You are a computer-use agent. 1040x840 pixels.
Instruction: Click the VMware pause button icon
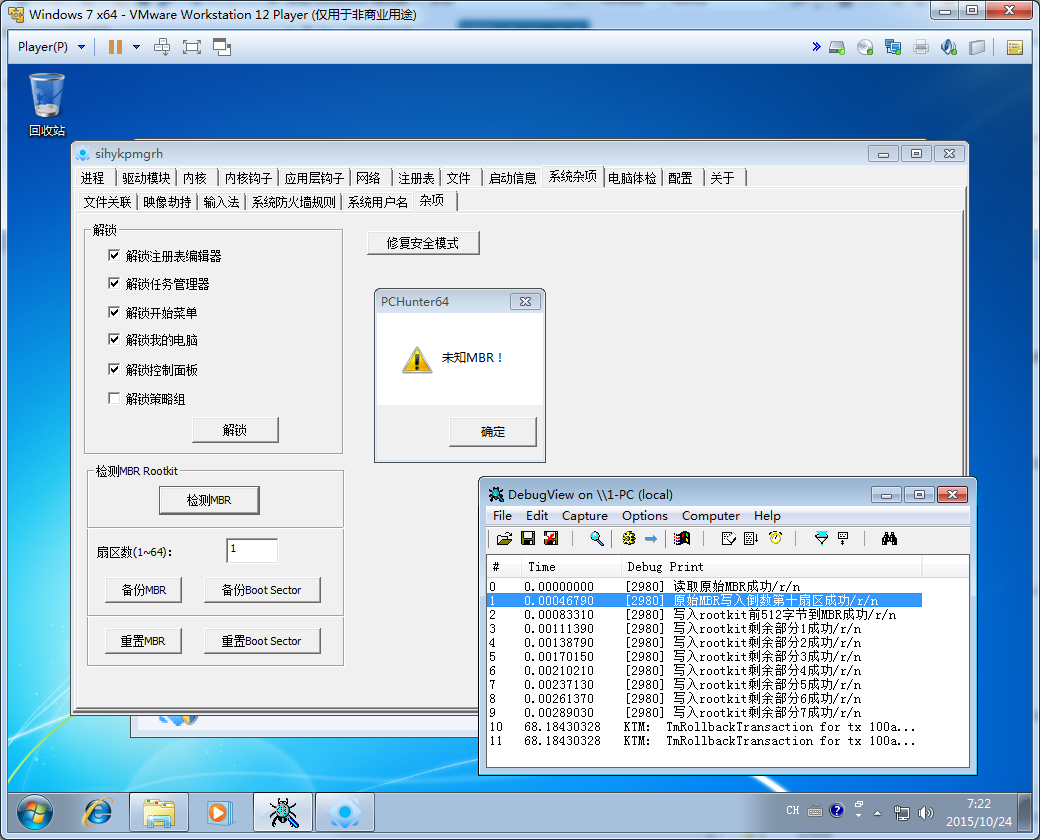(115, 46)
